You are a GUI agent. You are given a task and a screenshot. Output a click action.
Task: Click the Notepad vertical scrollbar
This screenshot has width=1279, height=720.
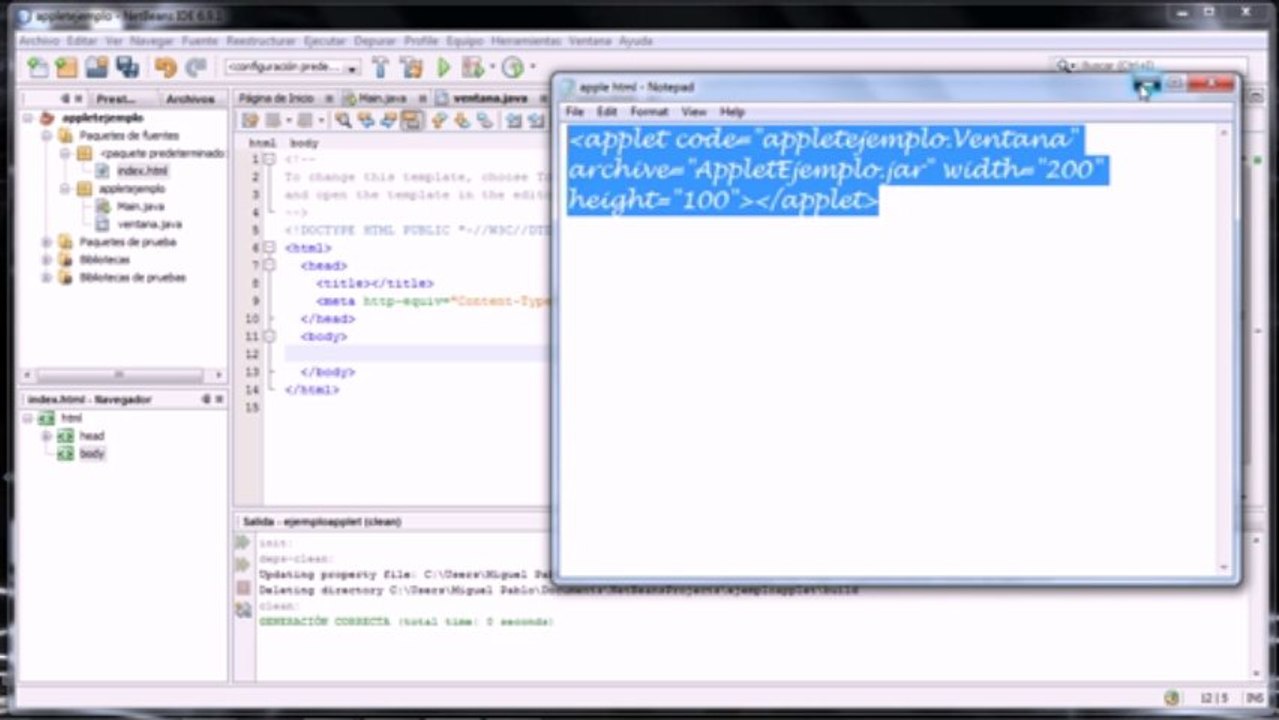tap(1225, 349)
